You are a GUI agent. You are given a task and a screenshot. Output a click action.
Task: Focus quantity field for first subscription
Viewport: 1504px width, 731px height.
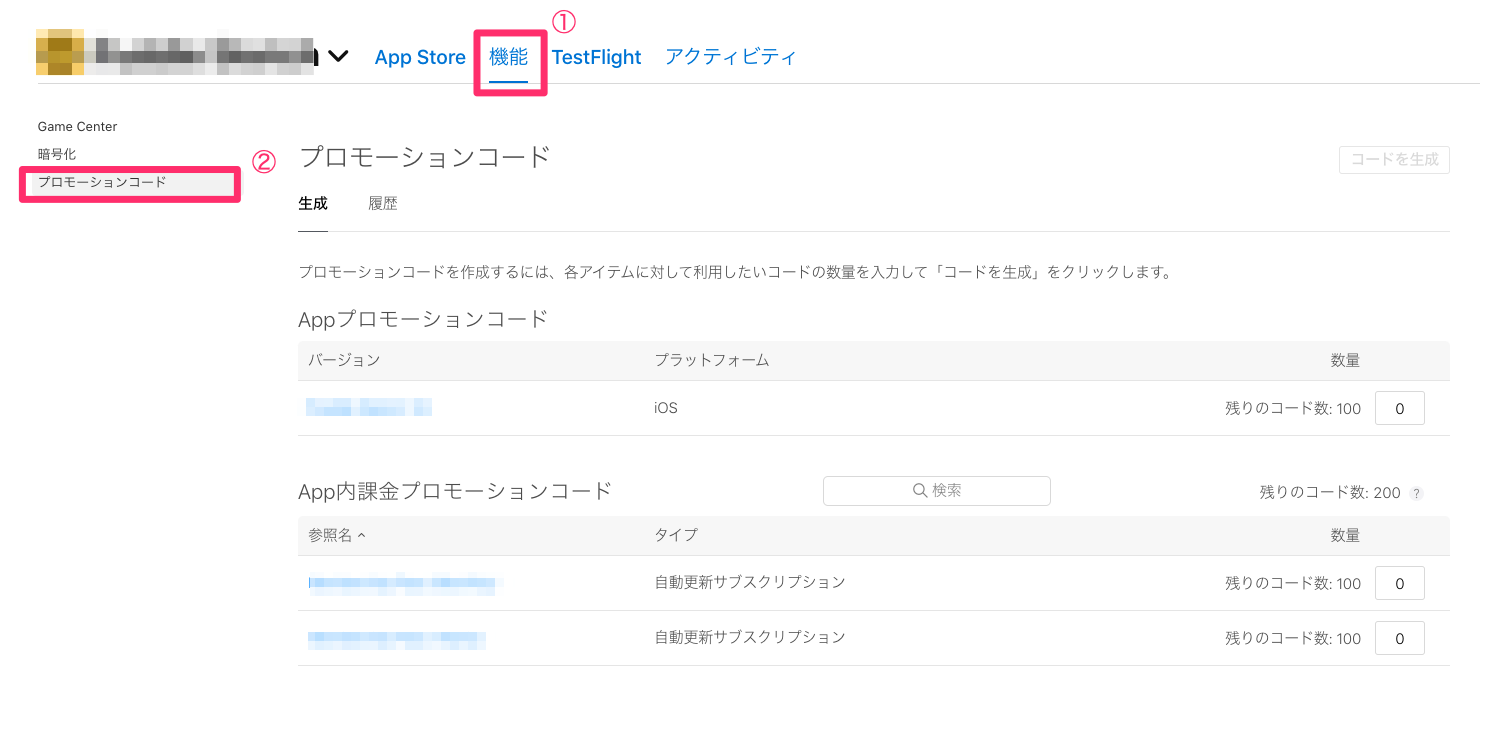pos(1400,583)
